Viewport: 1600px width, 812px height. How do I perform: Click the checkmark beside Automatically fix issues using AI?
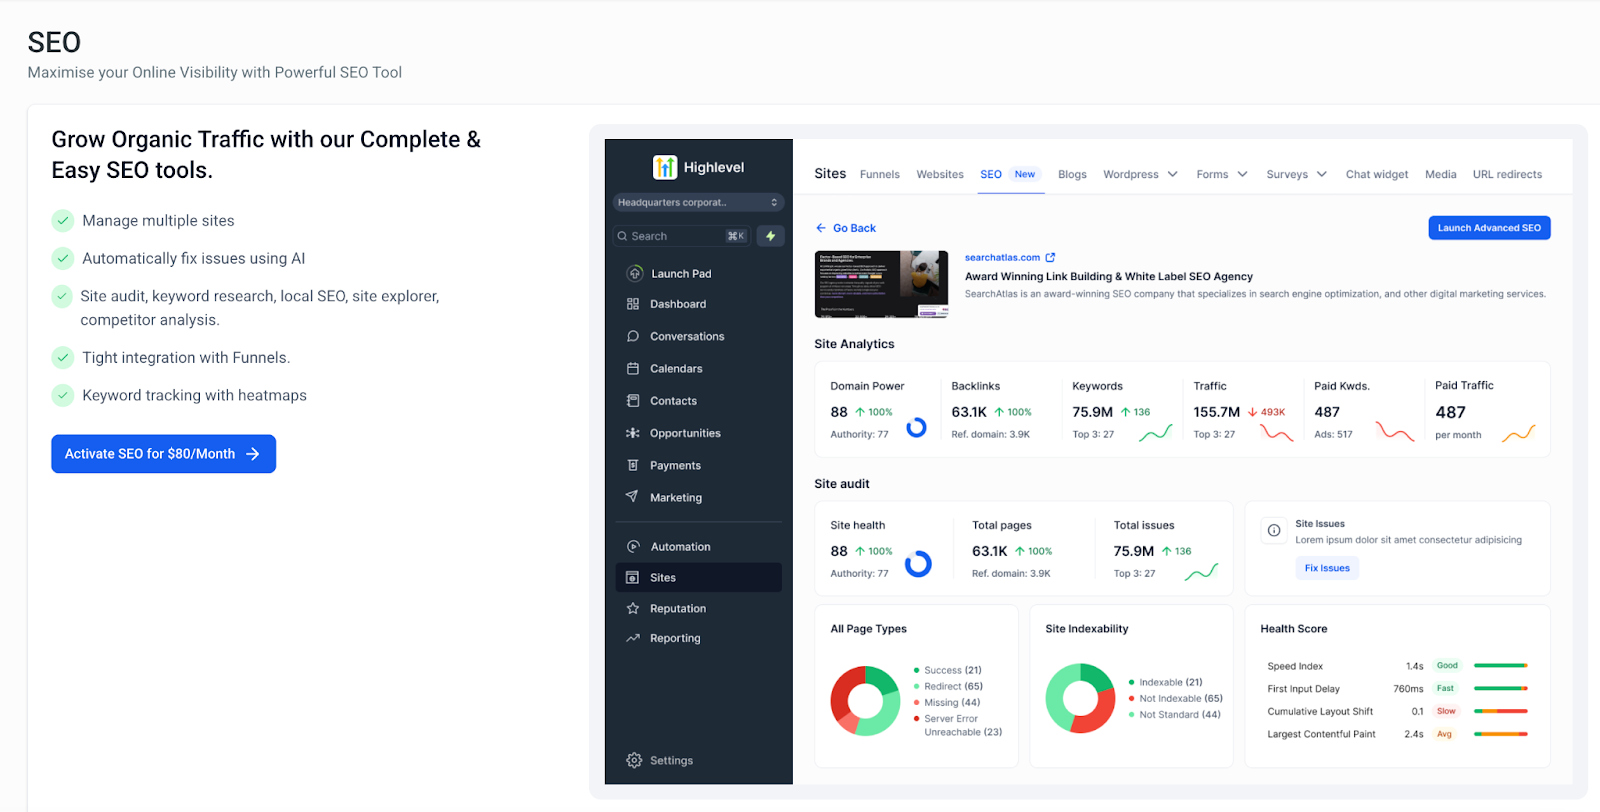pyautogui.click(x=63, y=258)
